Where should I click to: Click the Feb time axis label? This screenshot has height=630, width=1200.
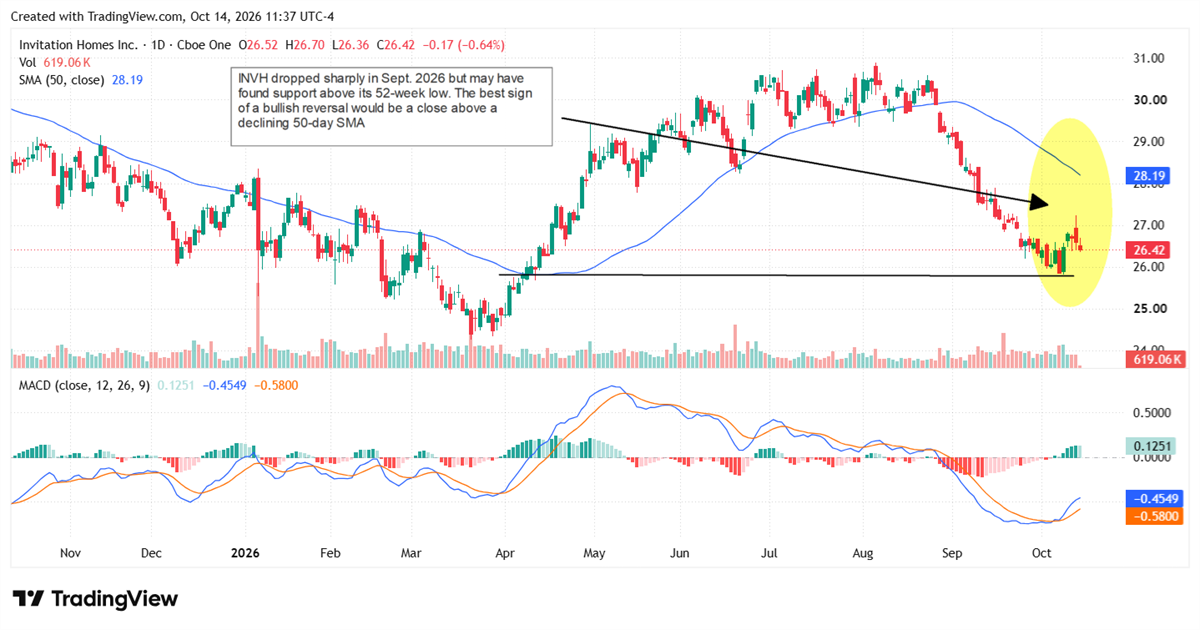[330, 552]
